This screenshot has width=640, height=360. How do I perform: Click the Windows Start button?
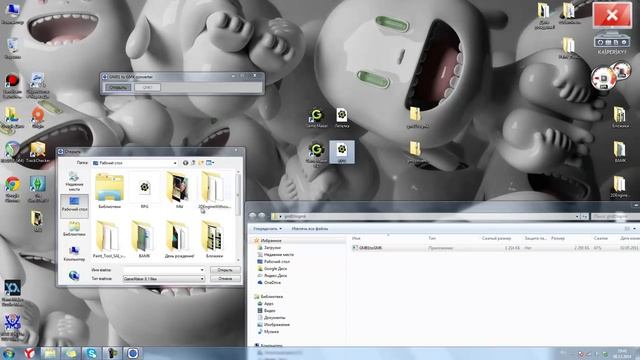click(9, 353)
